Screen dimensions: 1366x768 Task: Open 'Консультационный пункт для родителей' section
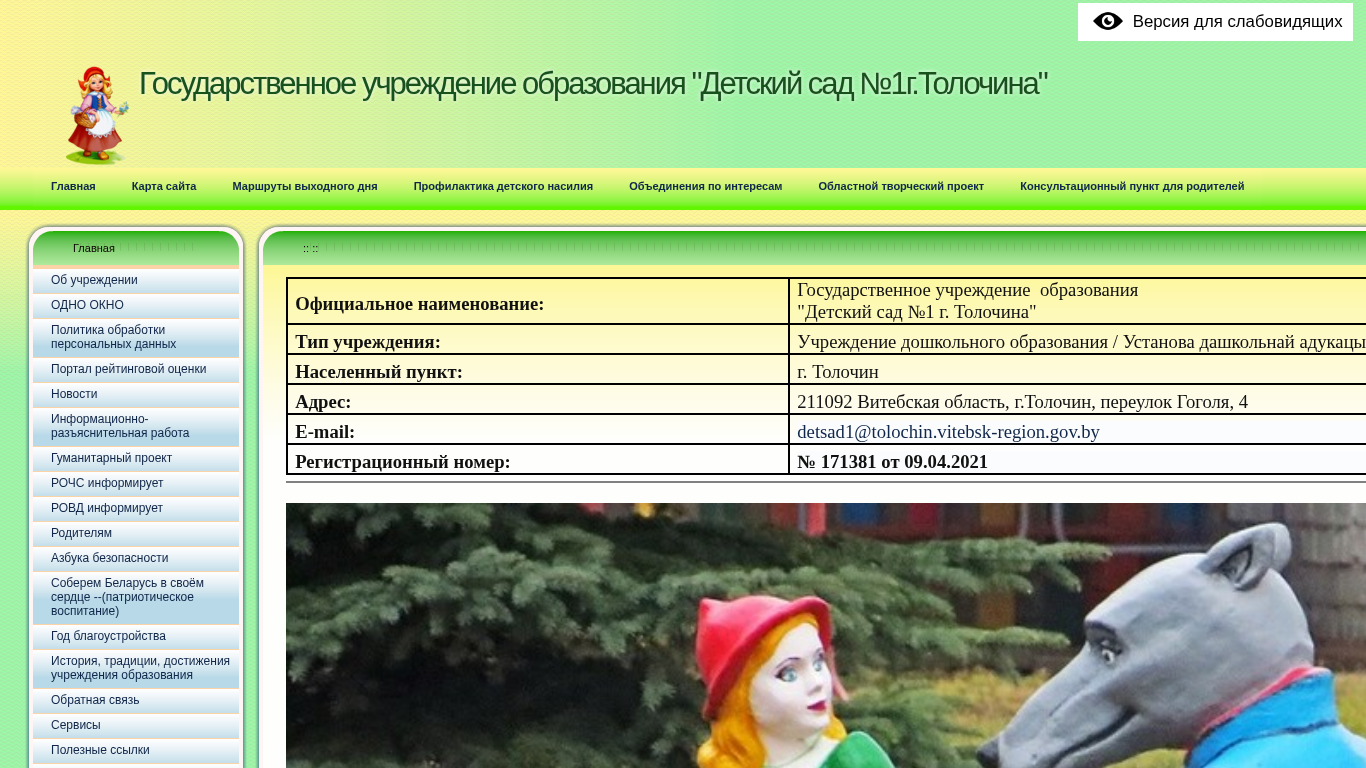pos(1132,186)
